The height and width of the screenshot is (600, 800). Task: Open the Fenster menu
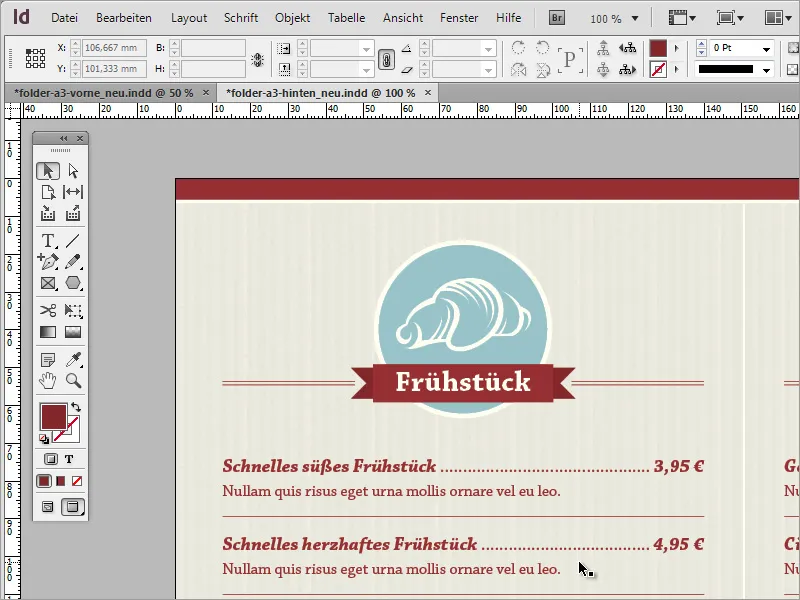[x=459, y=18]
